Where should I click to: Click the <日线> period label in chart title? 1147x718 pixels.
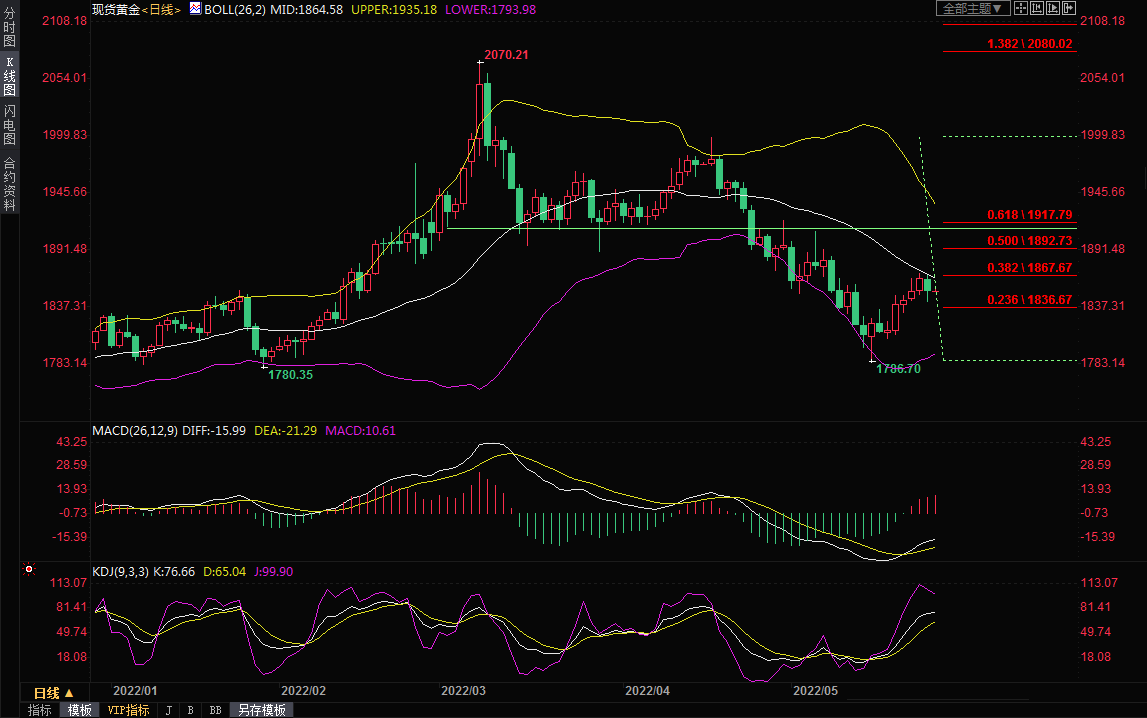click(x=161, y=9)
